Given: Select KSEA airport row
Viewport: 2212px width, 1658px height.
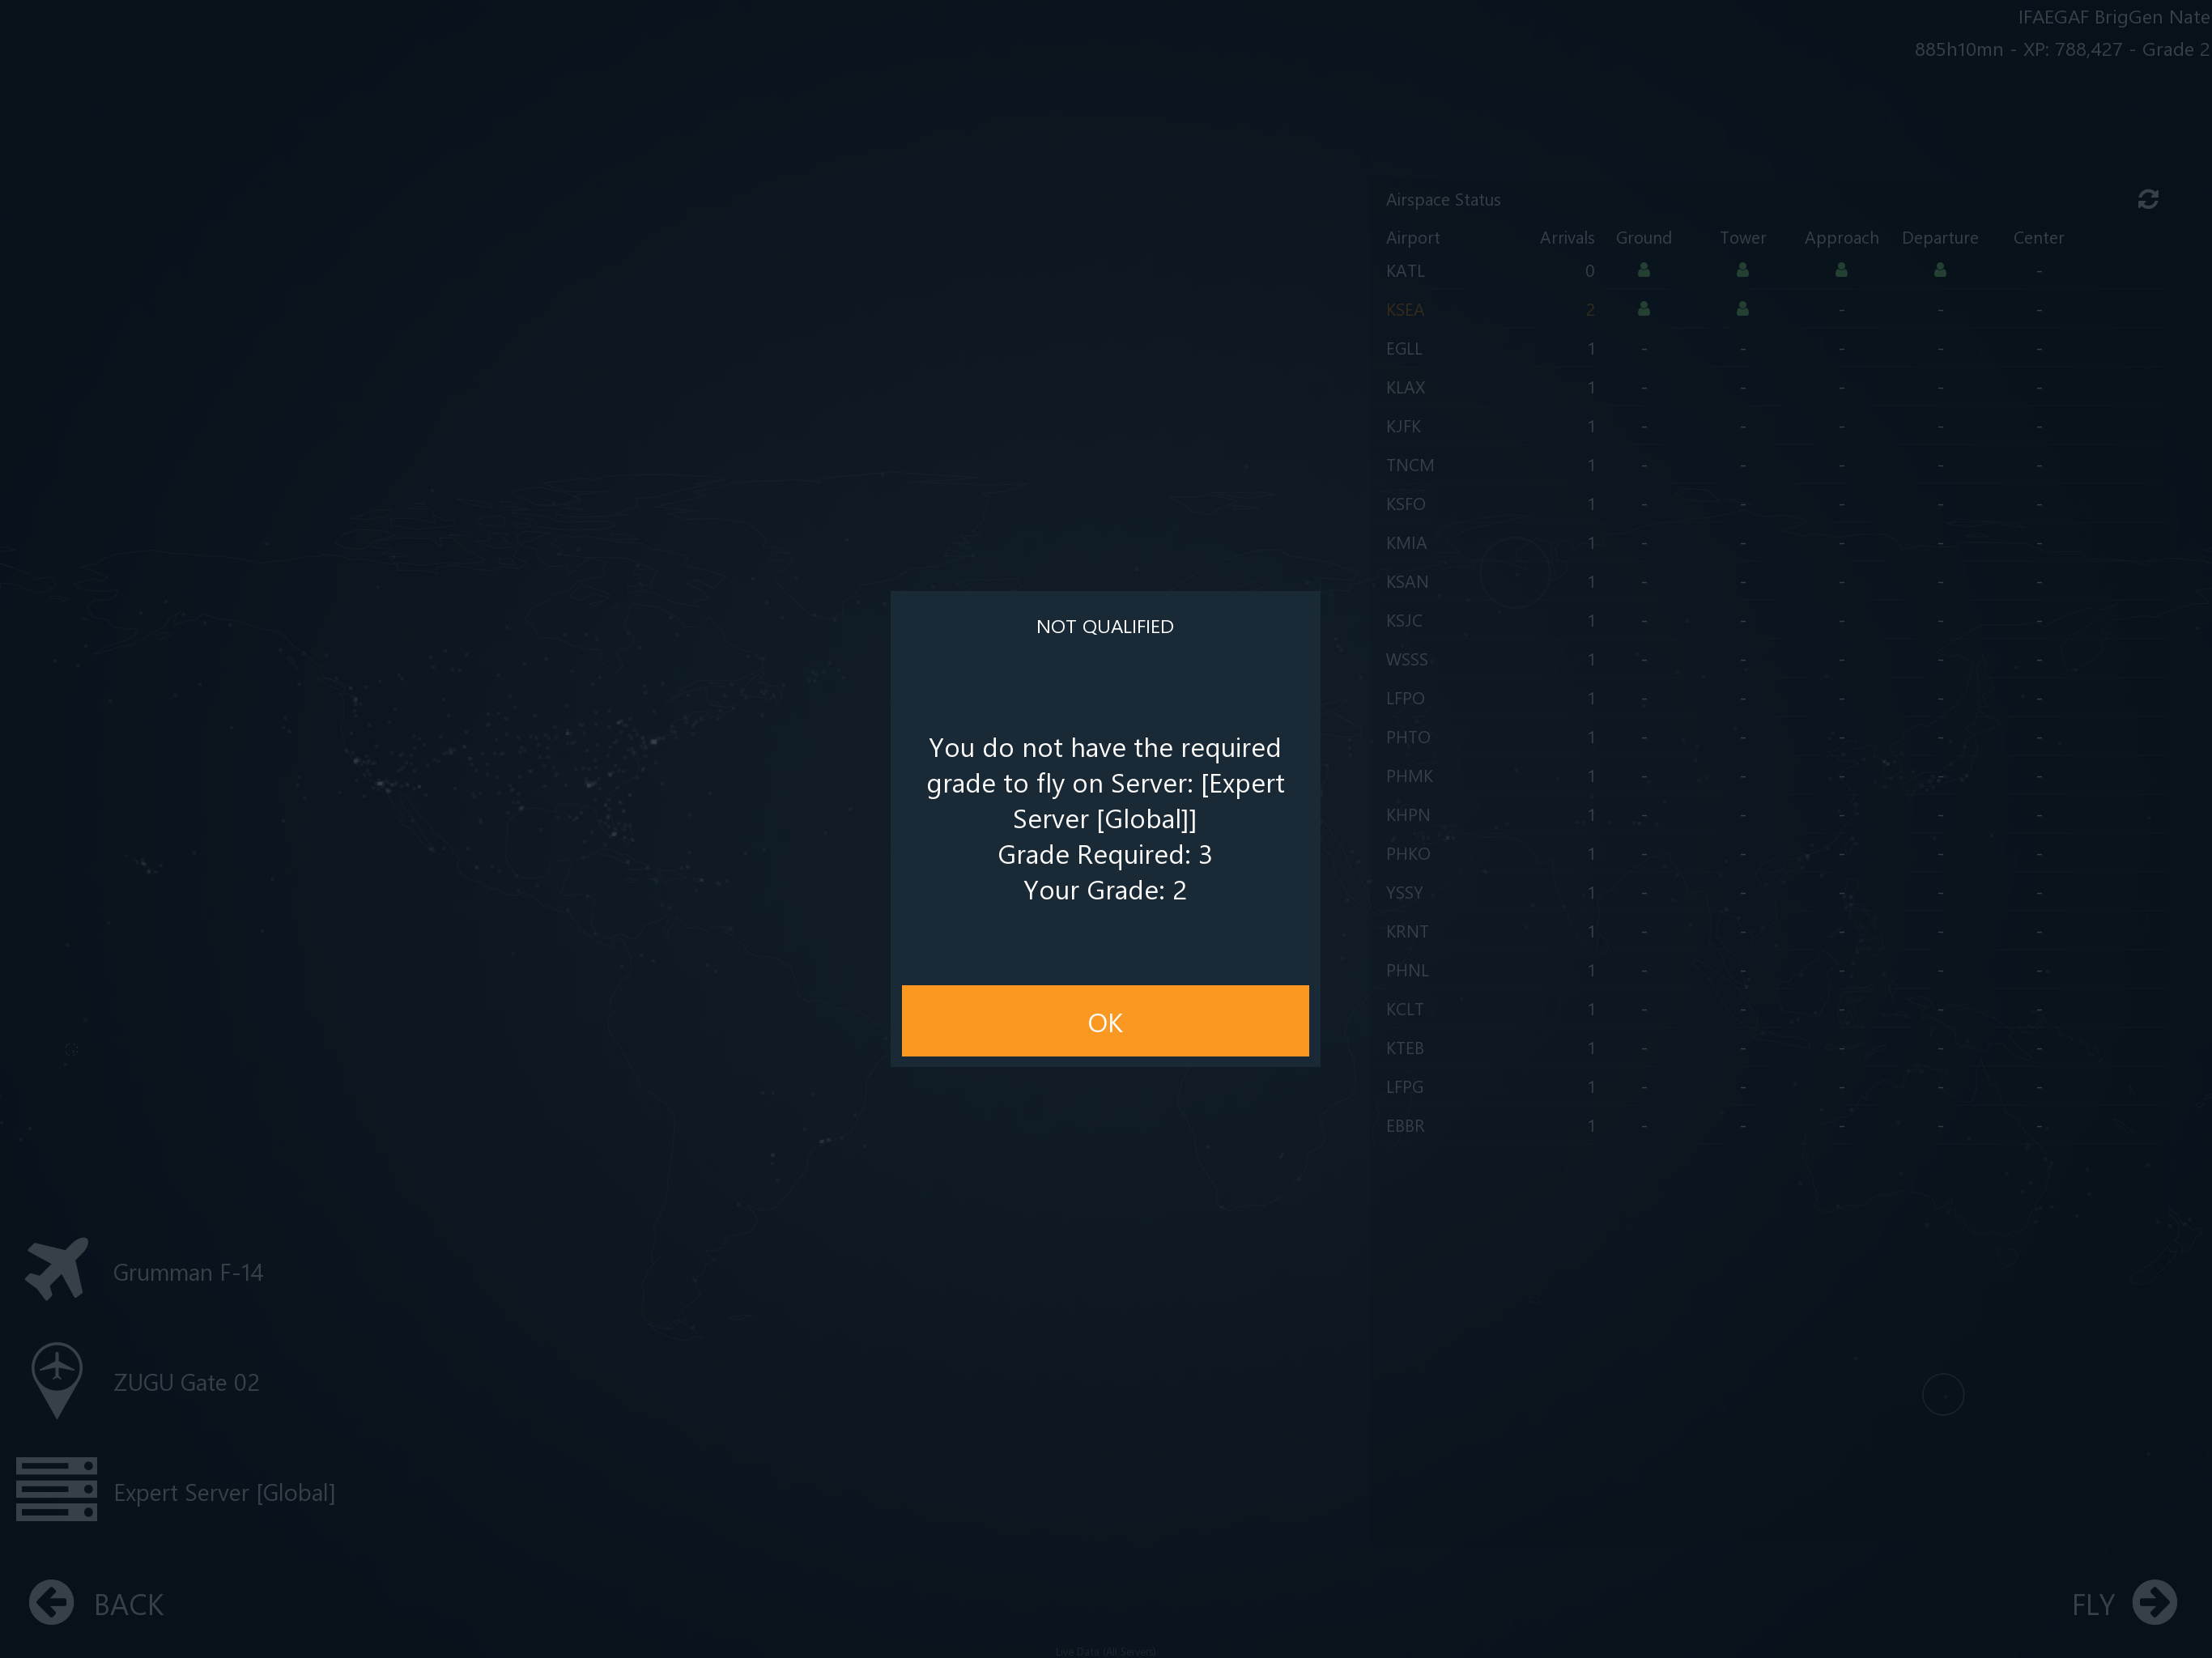Looking at the screenshot, I should pos(1404,310).
